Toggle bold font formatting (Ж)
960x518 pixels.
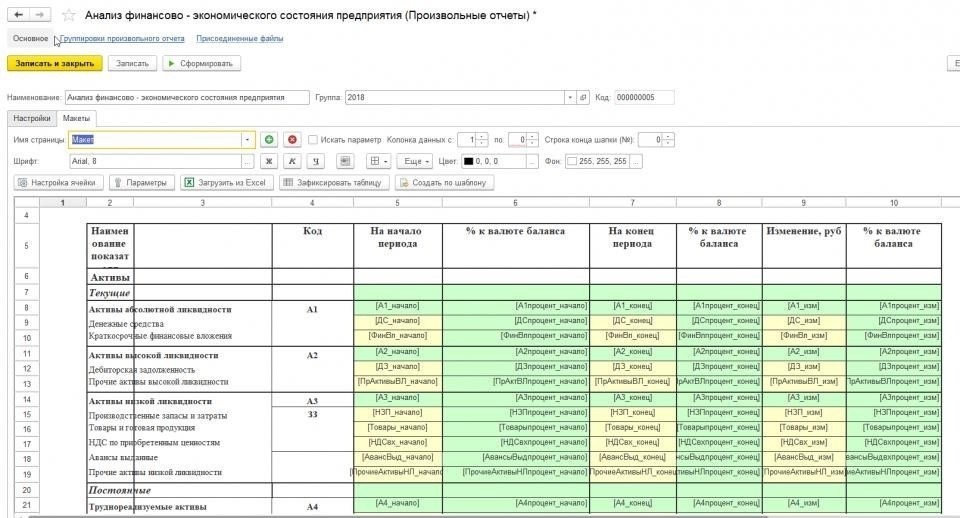(x=268, y=161)
